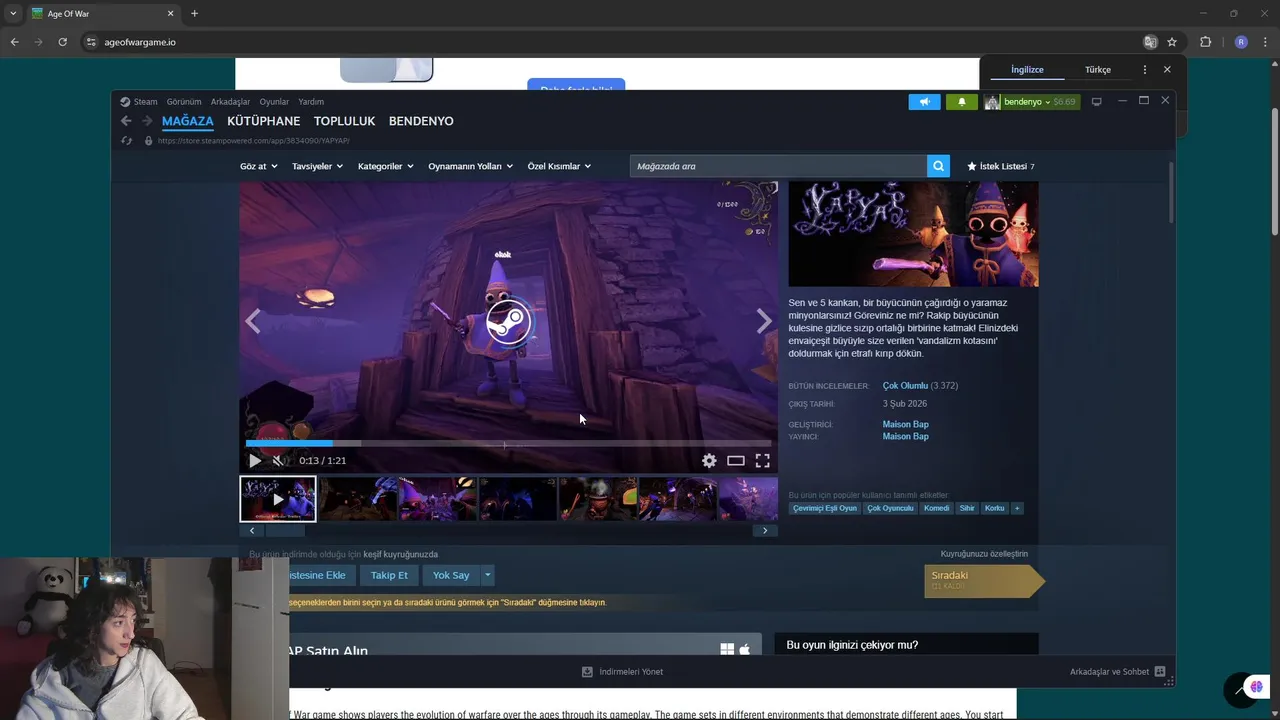Viewport: 1280px width, 720px height.
Task: Select İngilizce in the translate popup
Action: (1027, 70)
